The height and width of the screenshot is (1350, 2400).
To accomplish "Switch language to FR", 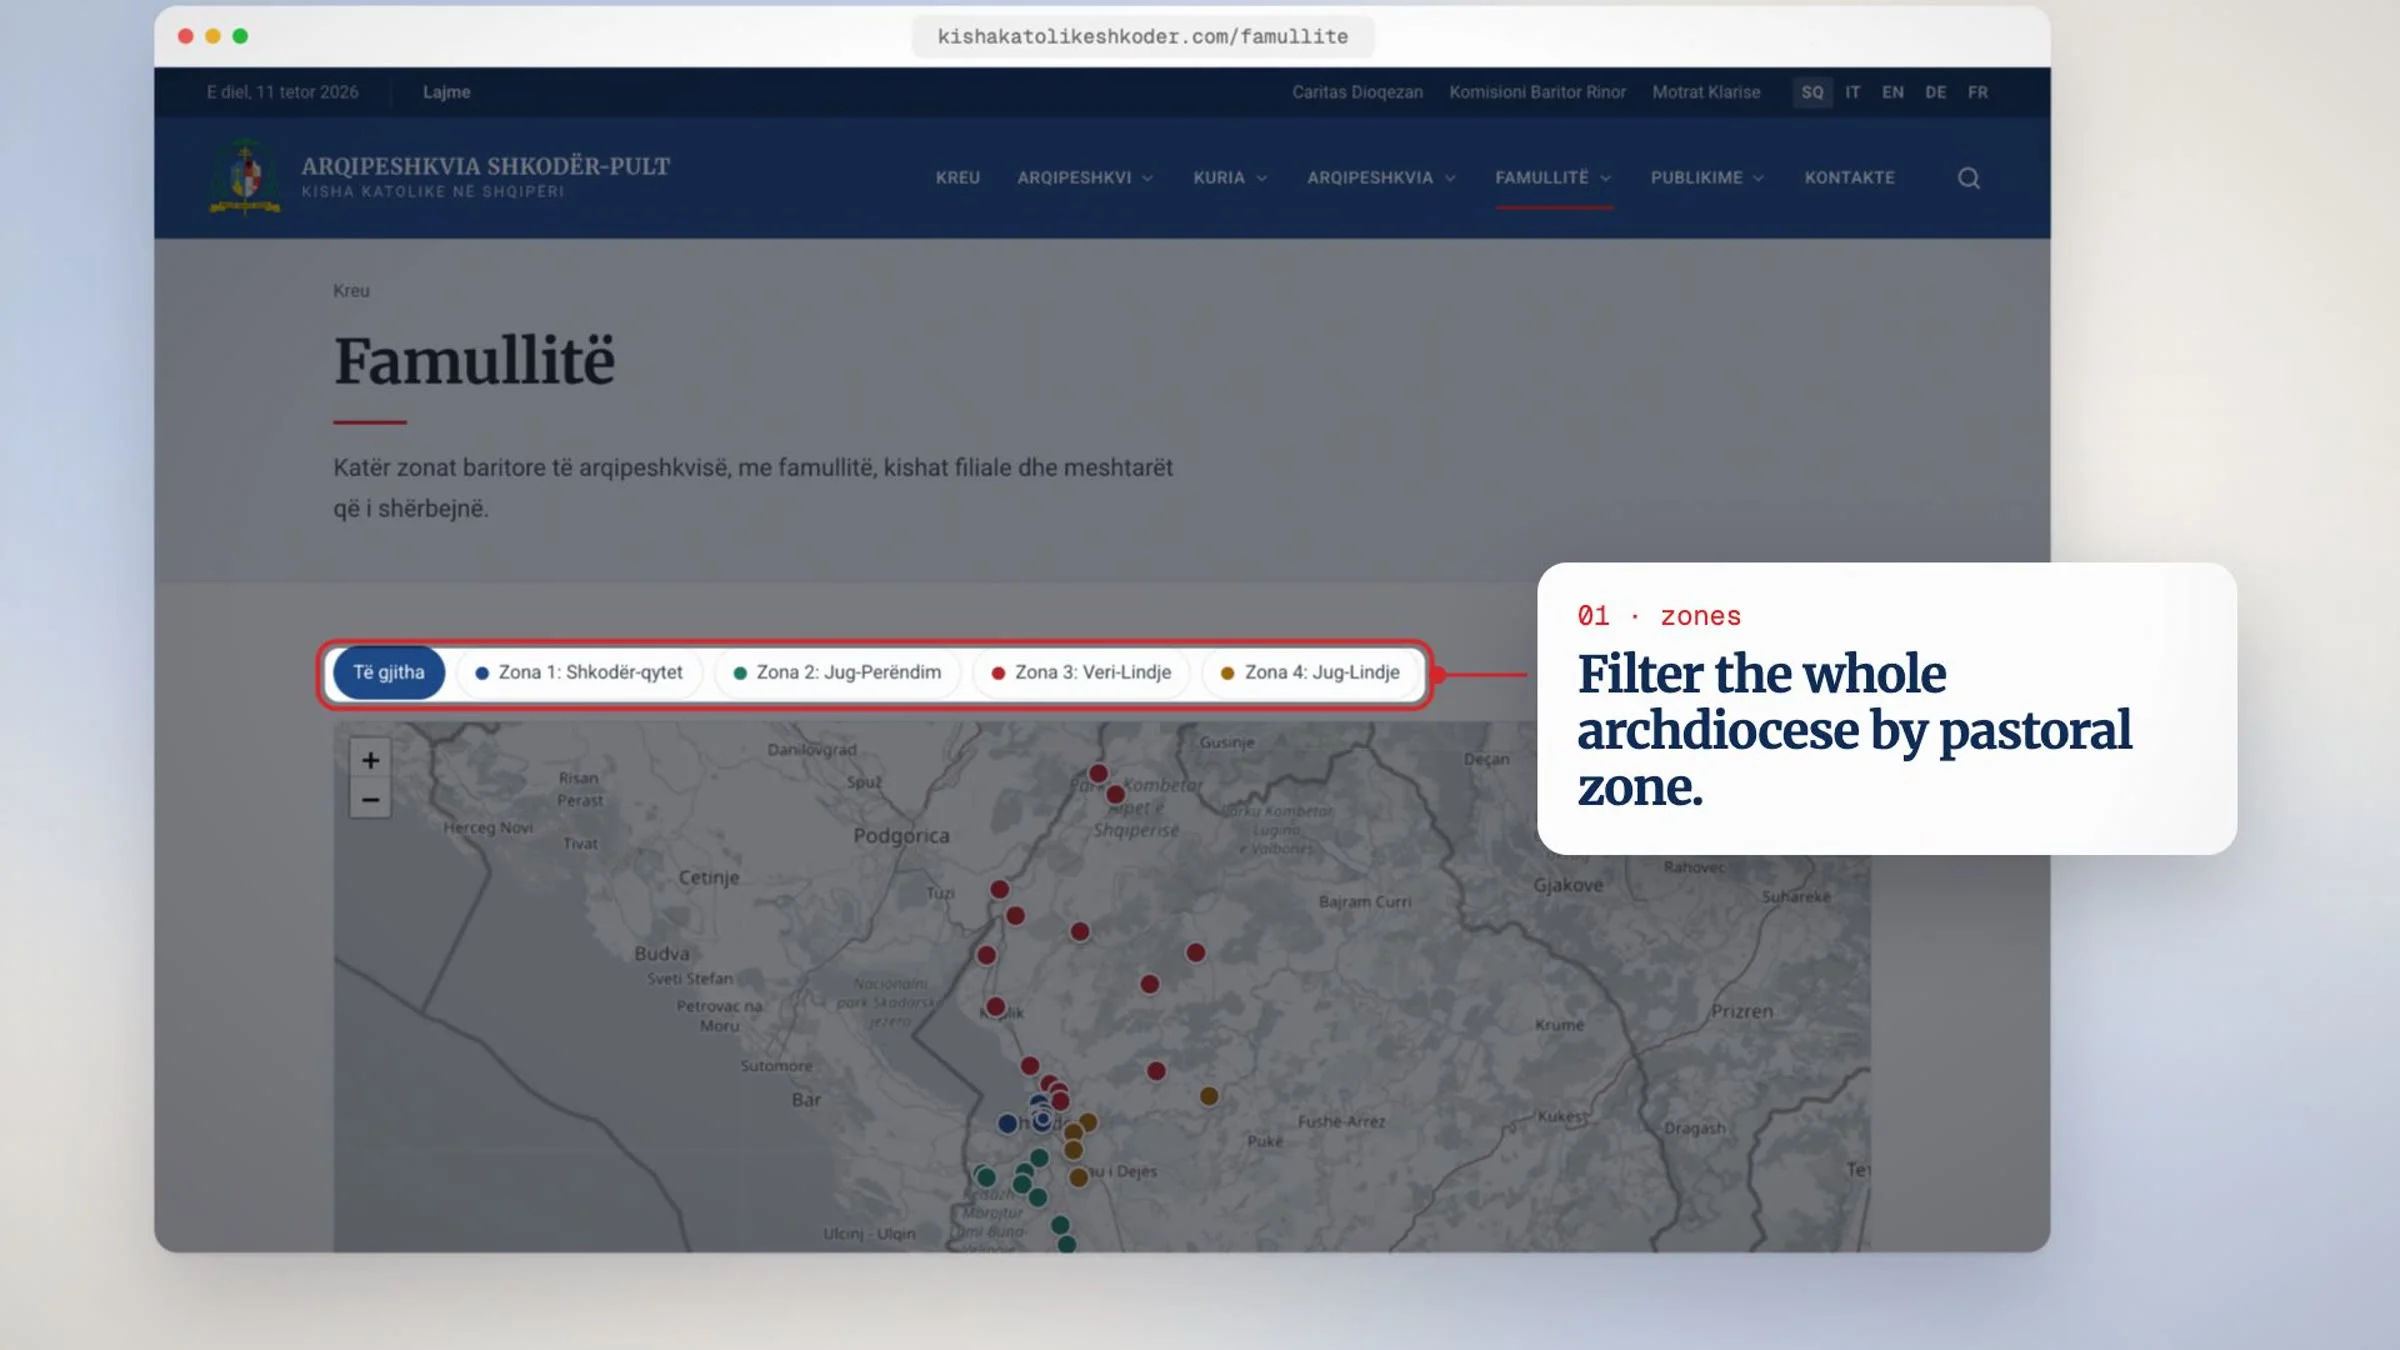I will pos(1977,92).
